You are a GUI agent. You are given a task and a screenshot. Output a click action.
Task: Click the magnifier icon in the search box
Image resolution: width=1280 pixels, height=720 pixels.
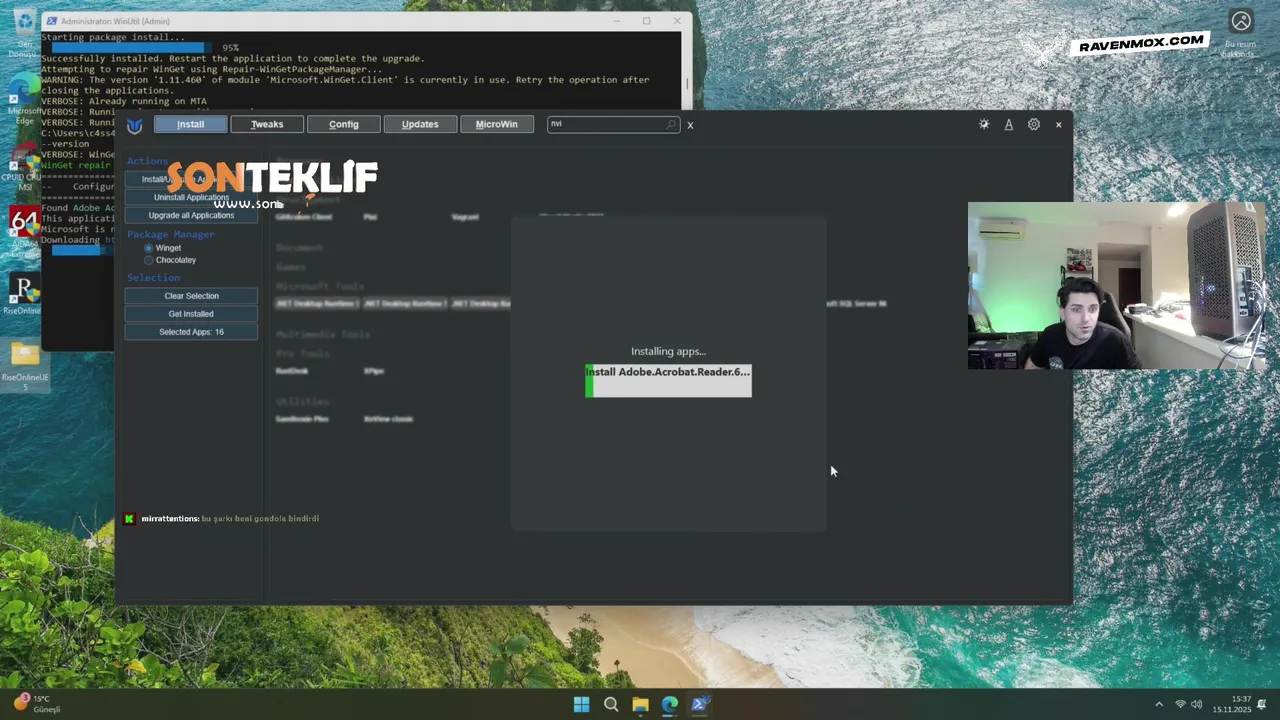671,124
